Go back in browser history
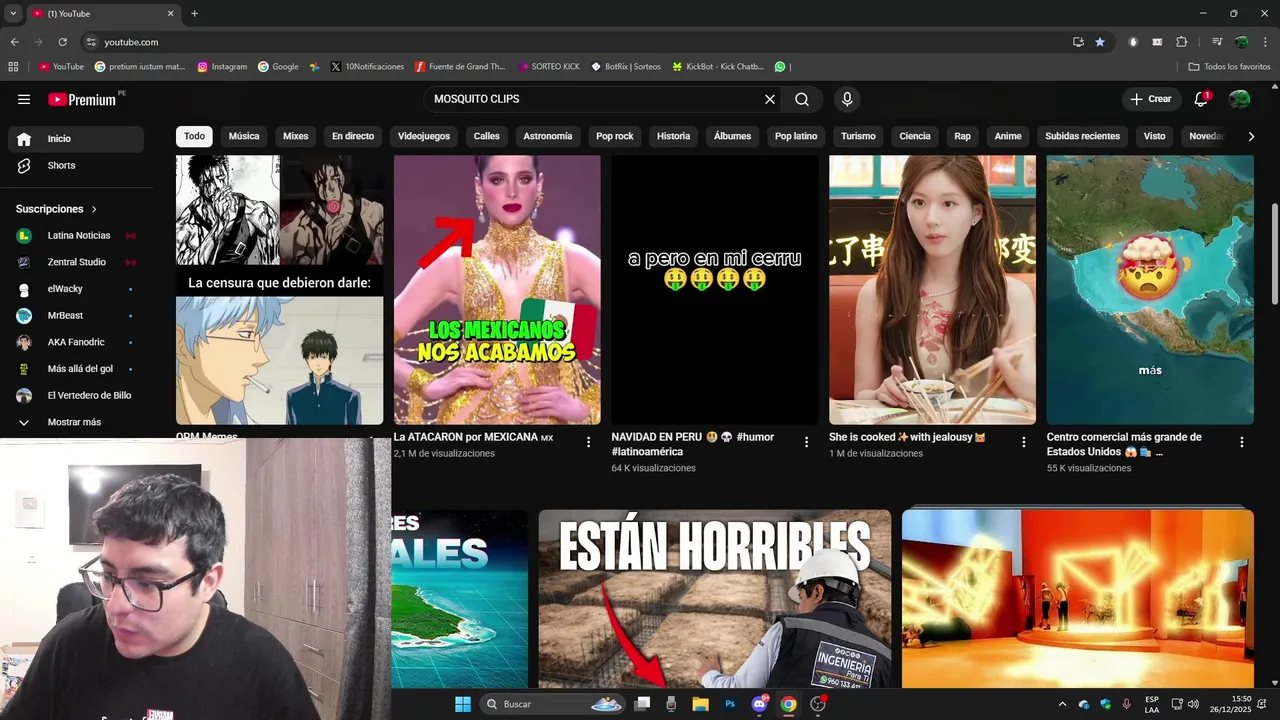The width and height of the screenshot is (1280, 720). (x=14, y=42)
